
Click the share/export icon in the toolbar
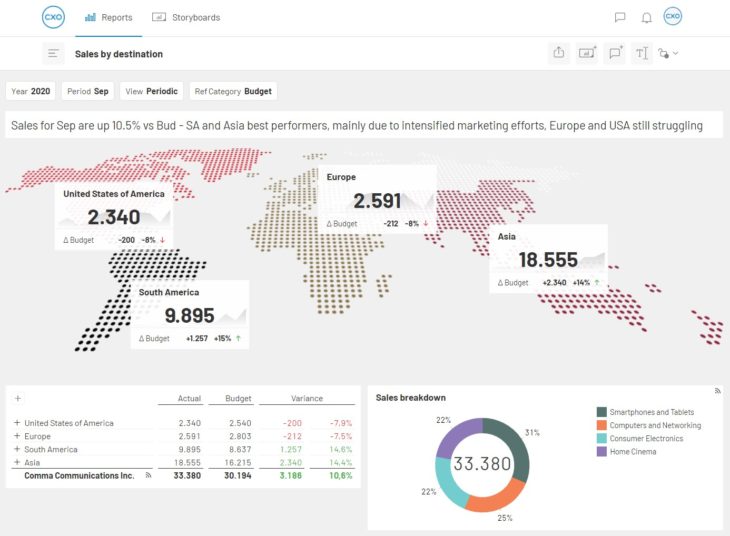pos(559,53)
